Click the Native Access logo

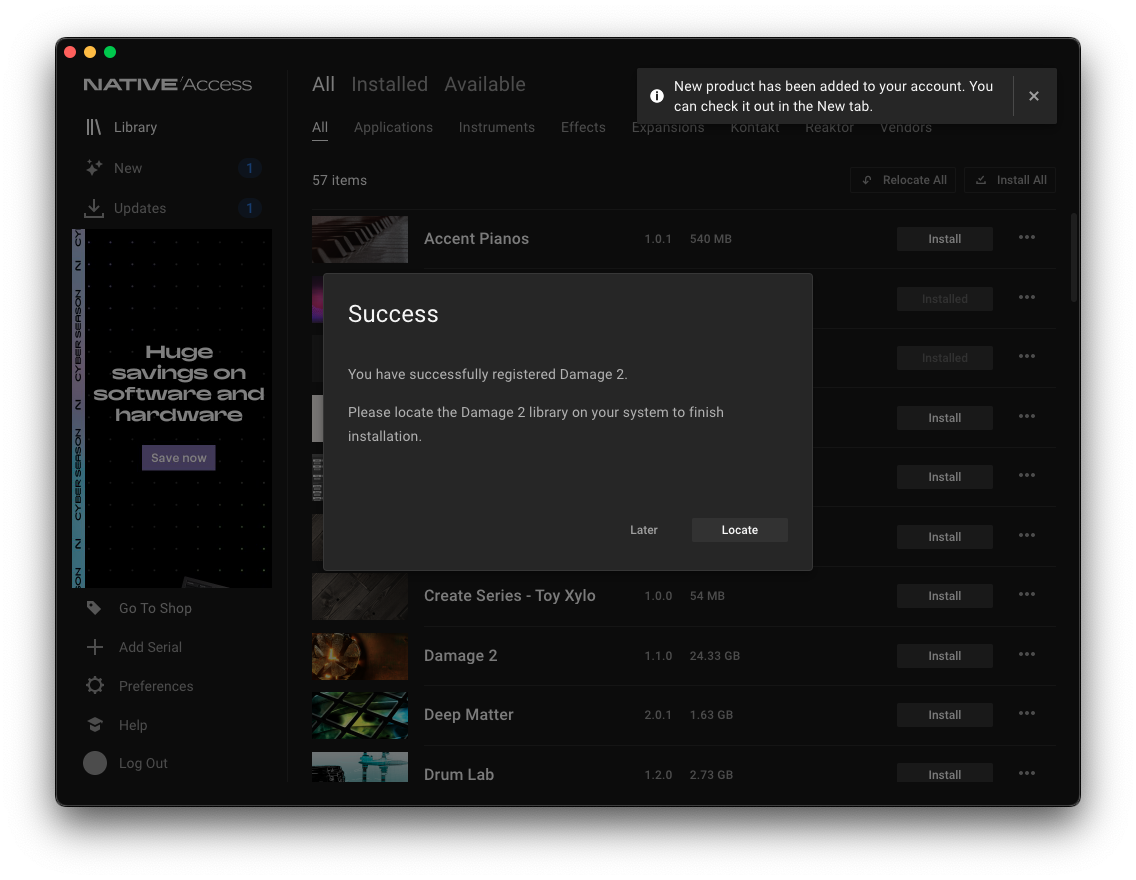point(167,84)
